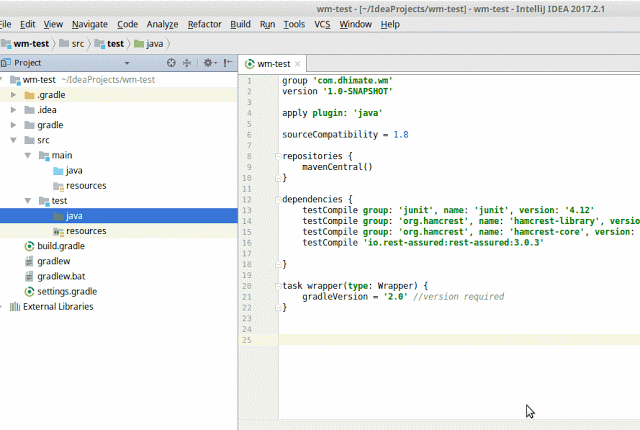Expand the .idea folder
The width and height of the screenshot is (640, 430).
coord(13,110)
